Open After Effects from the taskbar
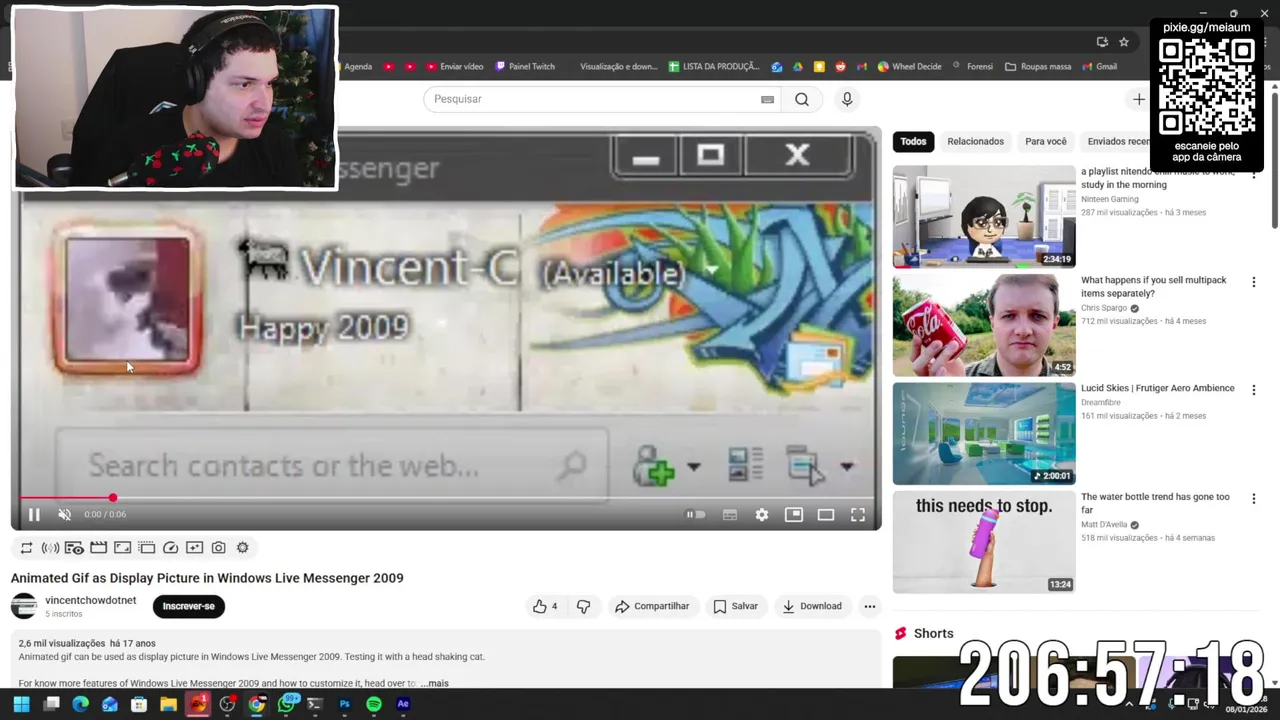This screenshot has width=1280, height=720. point(403,704)
